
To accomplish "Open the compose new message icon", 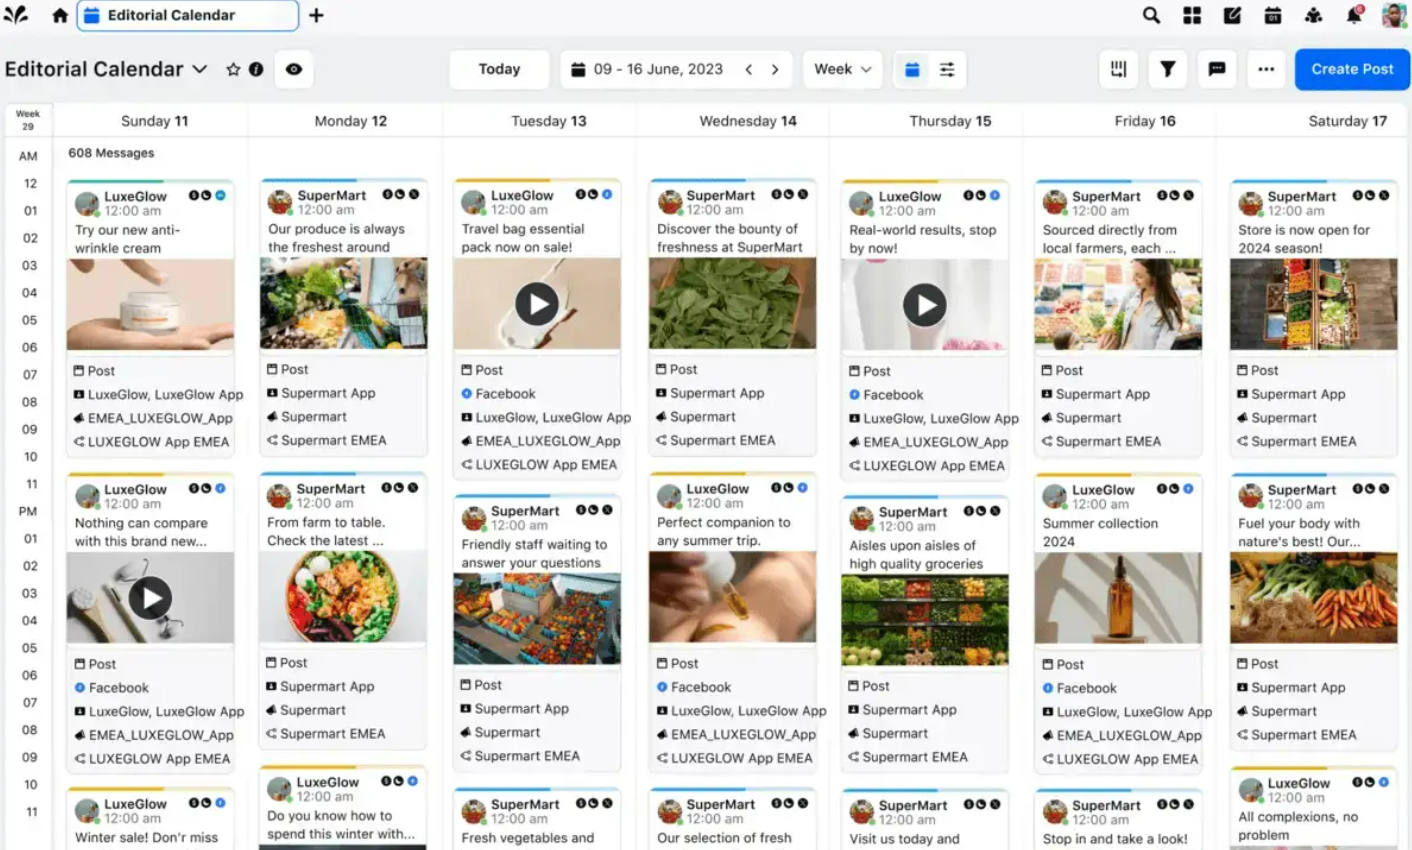I will tap(1232, 15).
